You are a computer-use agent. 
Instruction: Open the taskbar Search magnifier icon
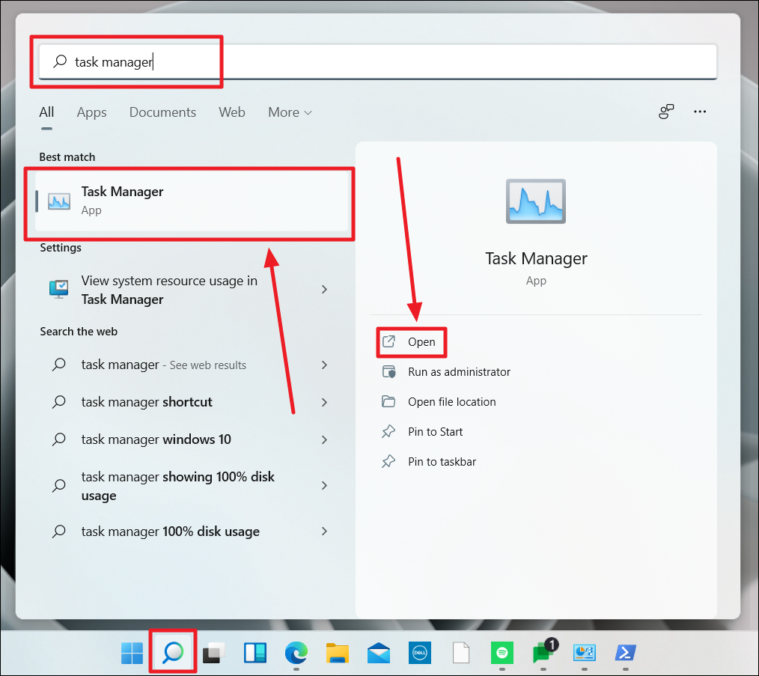coord(173,653)
